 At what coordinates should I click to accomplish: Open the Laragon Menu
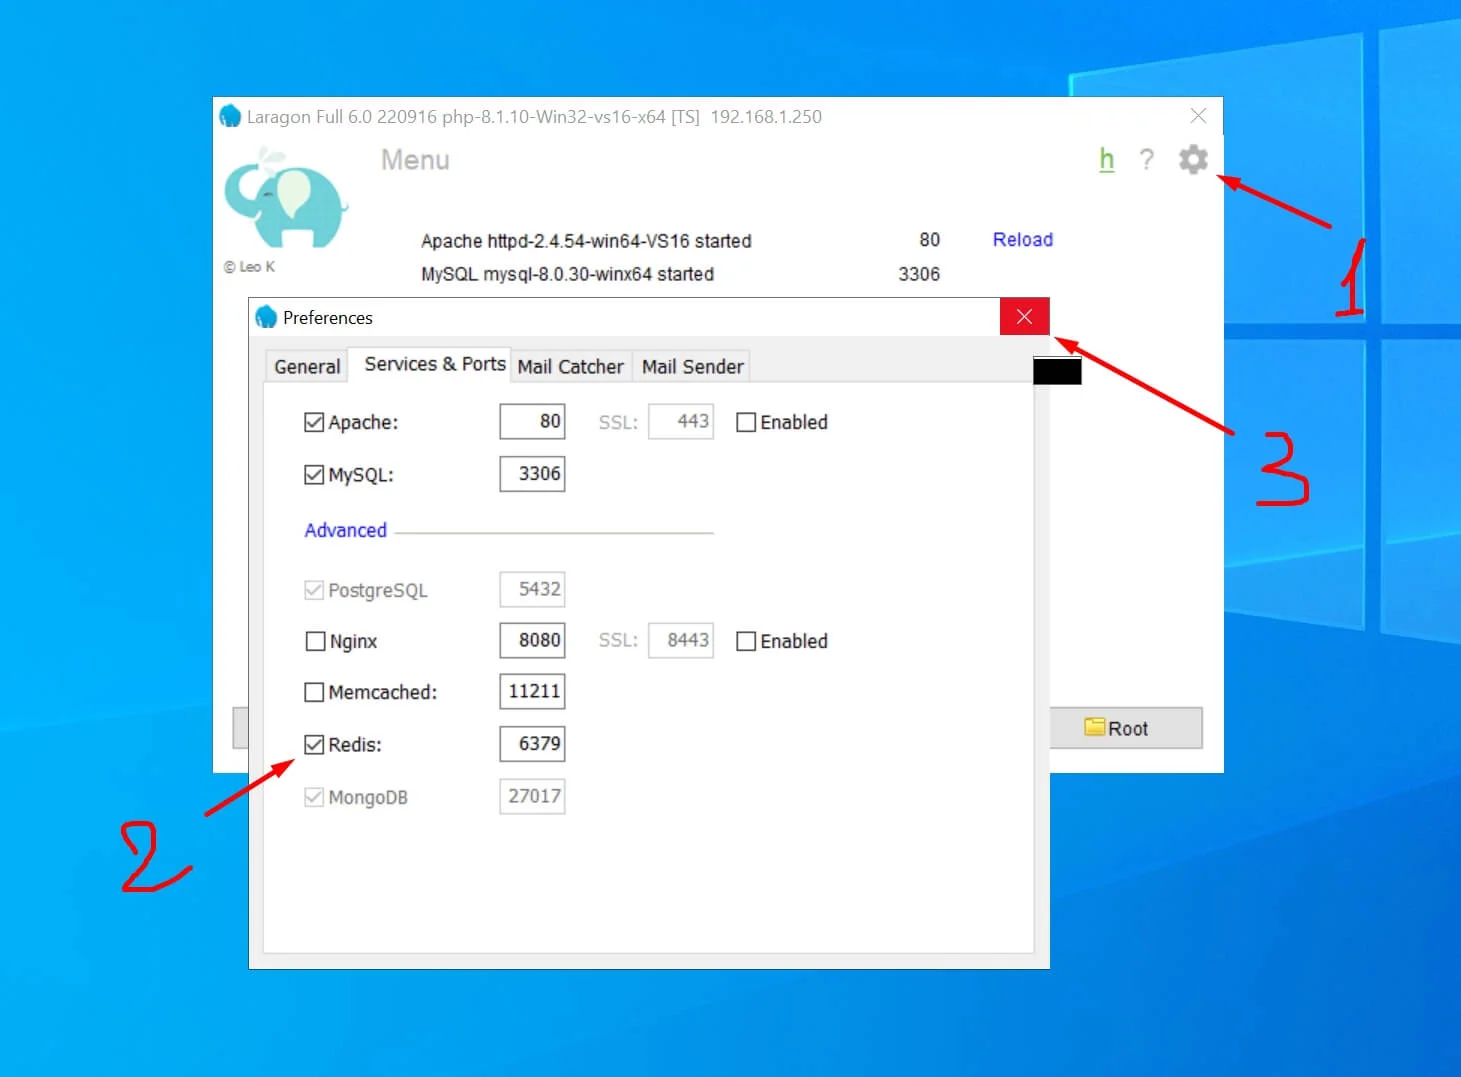(415, 160)
